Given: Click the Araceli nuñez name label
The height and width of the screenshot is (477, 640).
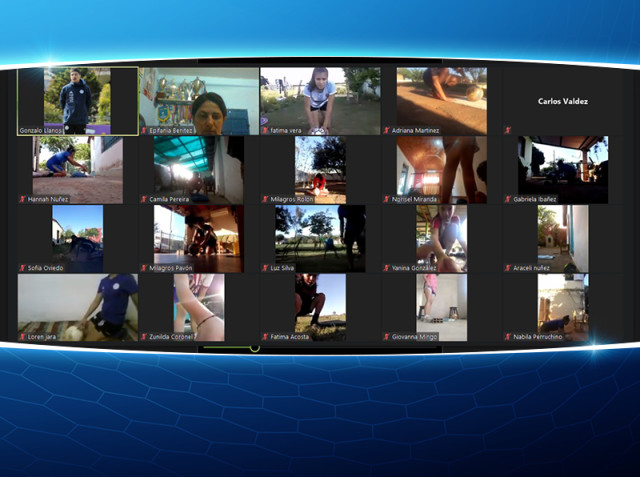Looking at the screenshot, I should pyautogui.click(x=531, y=268).
